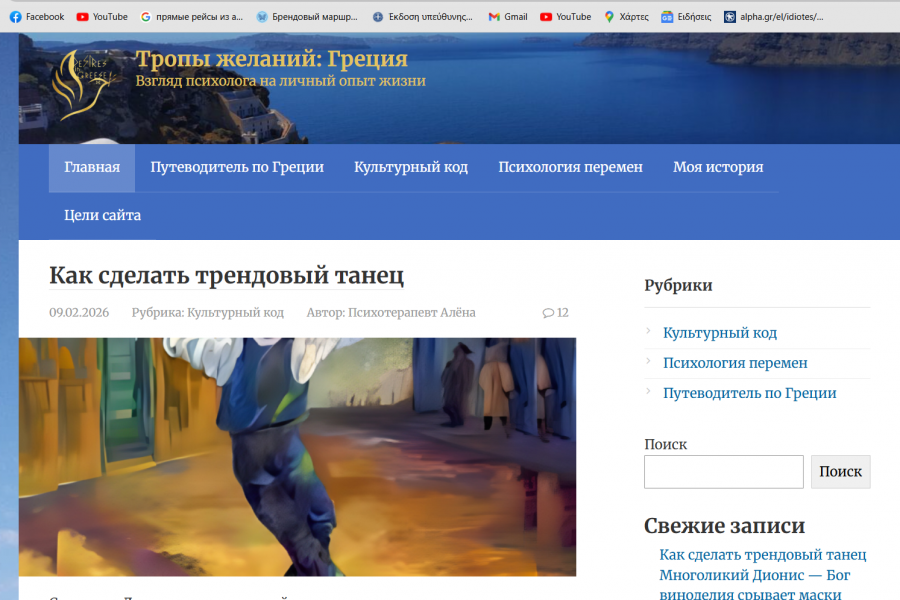
Task: Open the Ειδήσεις news bookmark
Action: 686,17
